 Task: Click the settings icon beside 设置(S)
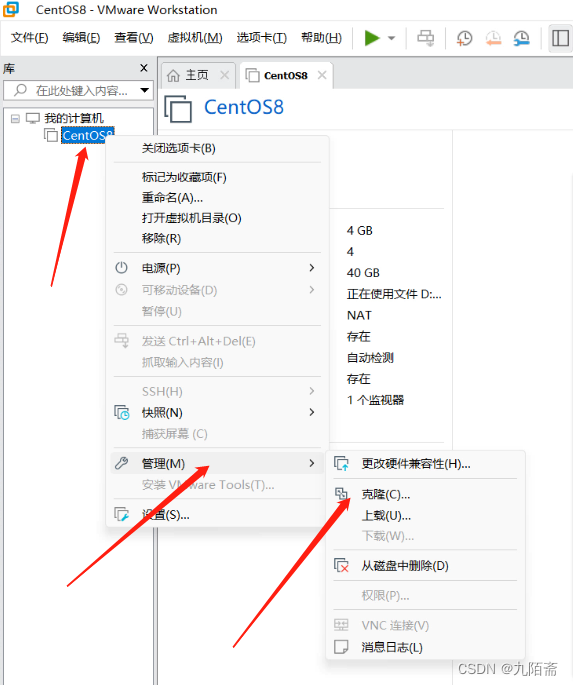pyautogui.click(x=121, y=515)
